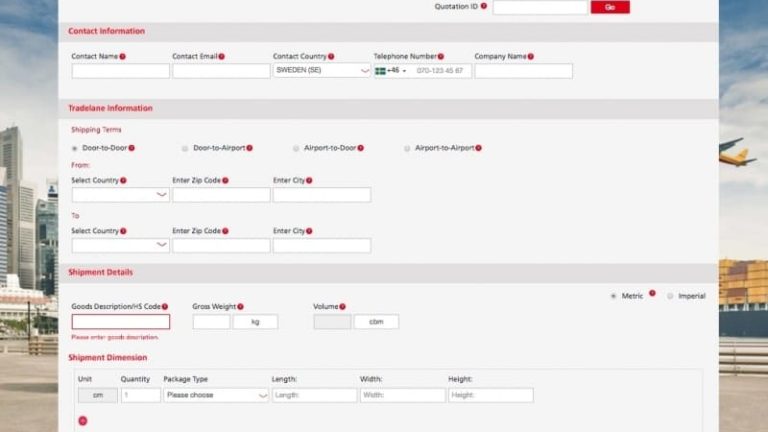Select the Door-to-Airport shipping term
Viewport: 768px width, 432px height.
[x=185, y=148]
